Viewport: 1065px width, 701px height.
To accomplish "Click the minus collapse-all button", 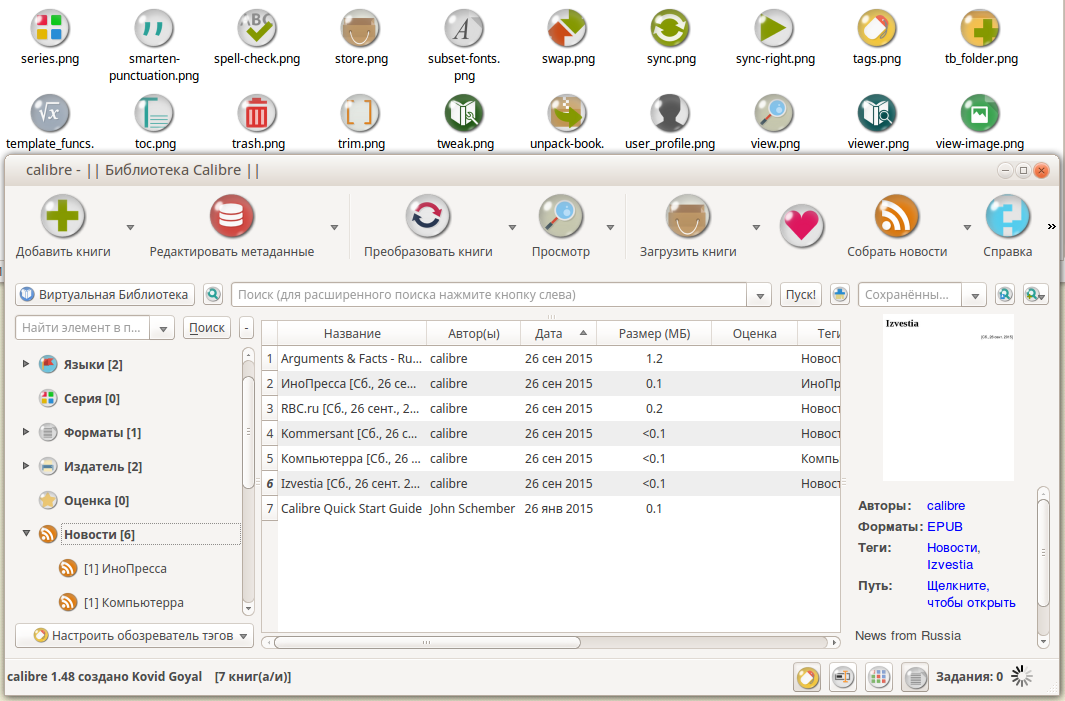I will click(x=247, y=327).
